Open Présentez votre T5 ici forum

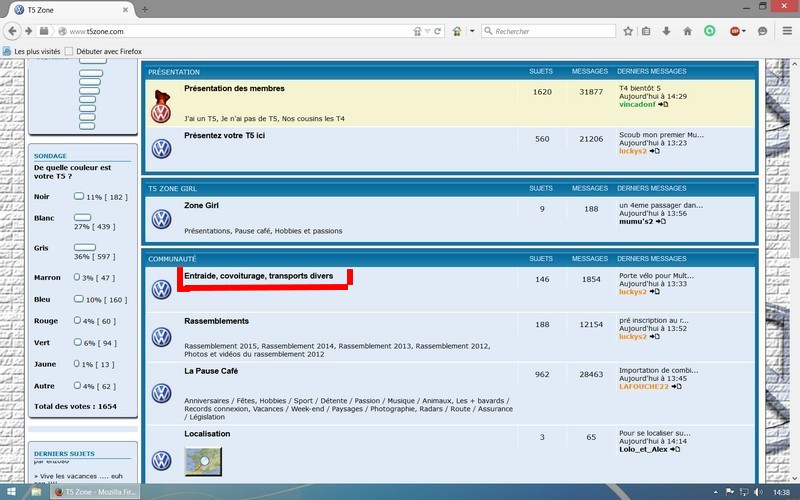point(224,135)
